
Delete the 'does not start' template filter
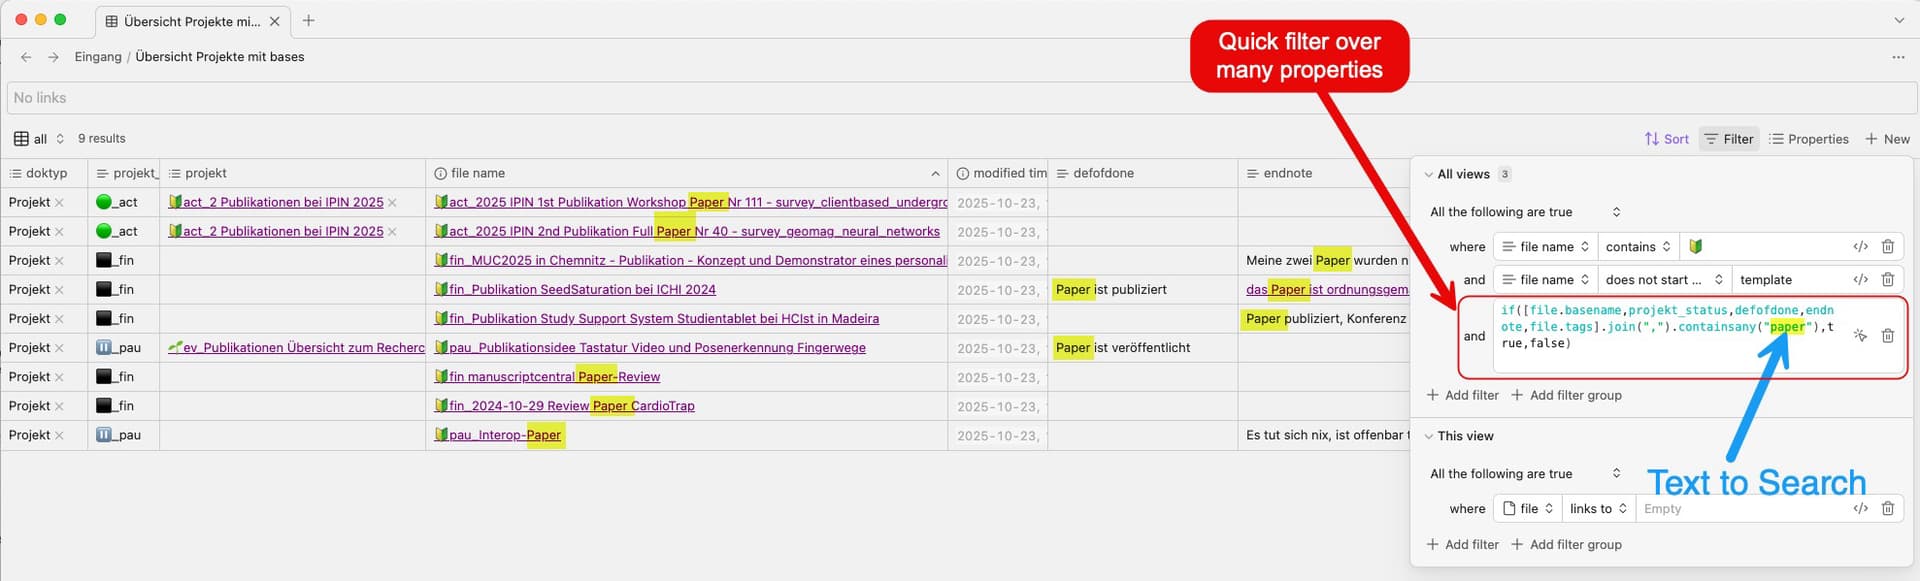1887,280
